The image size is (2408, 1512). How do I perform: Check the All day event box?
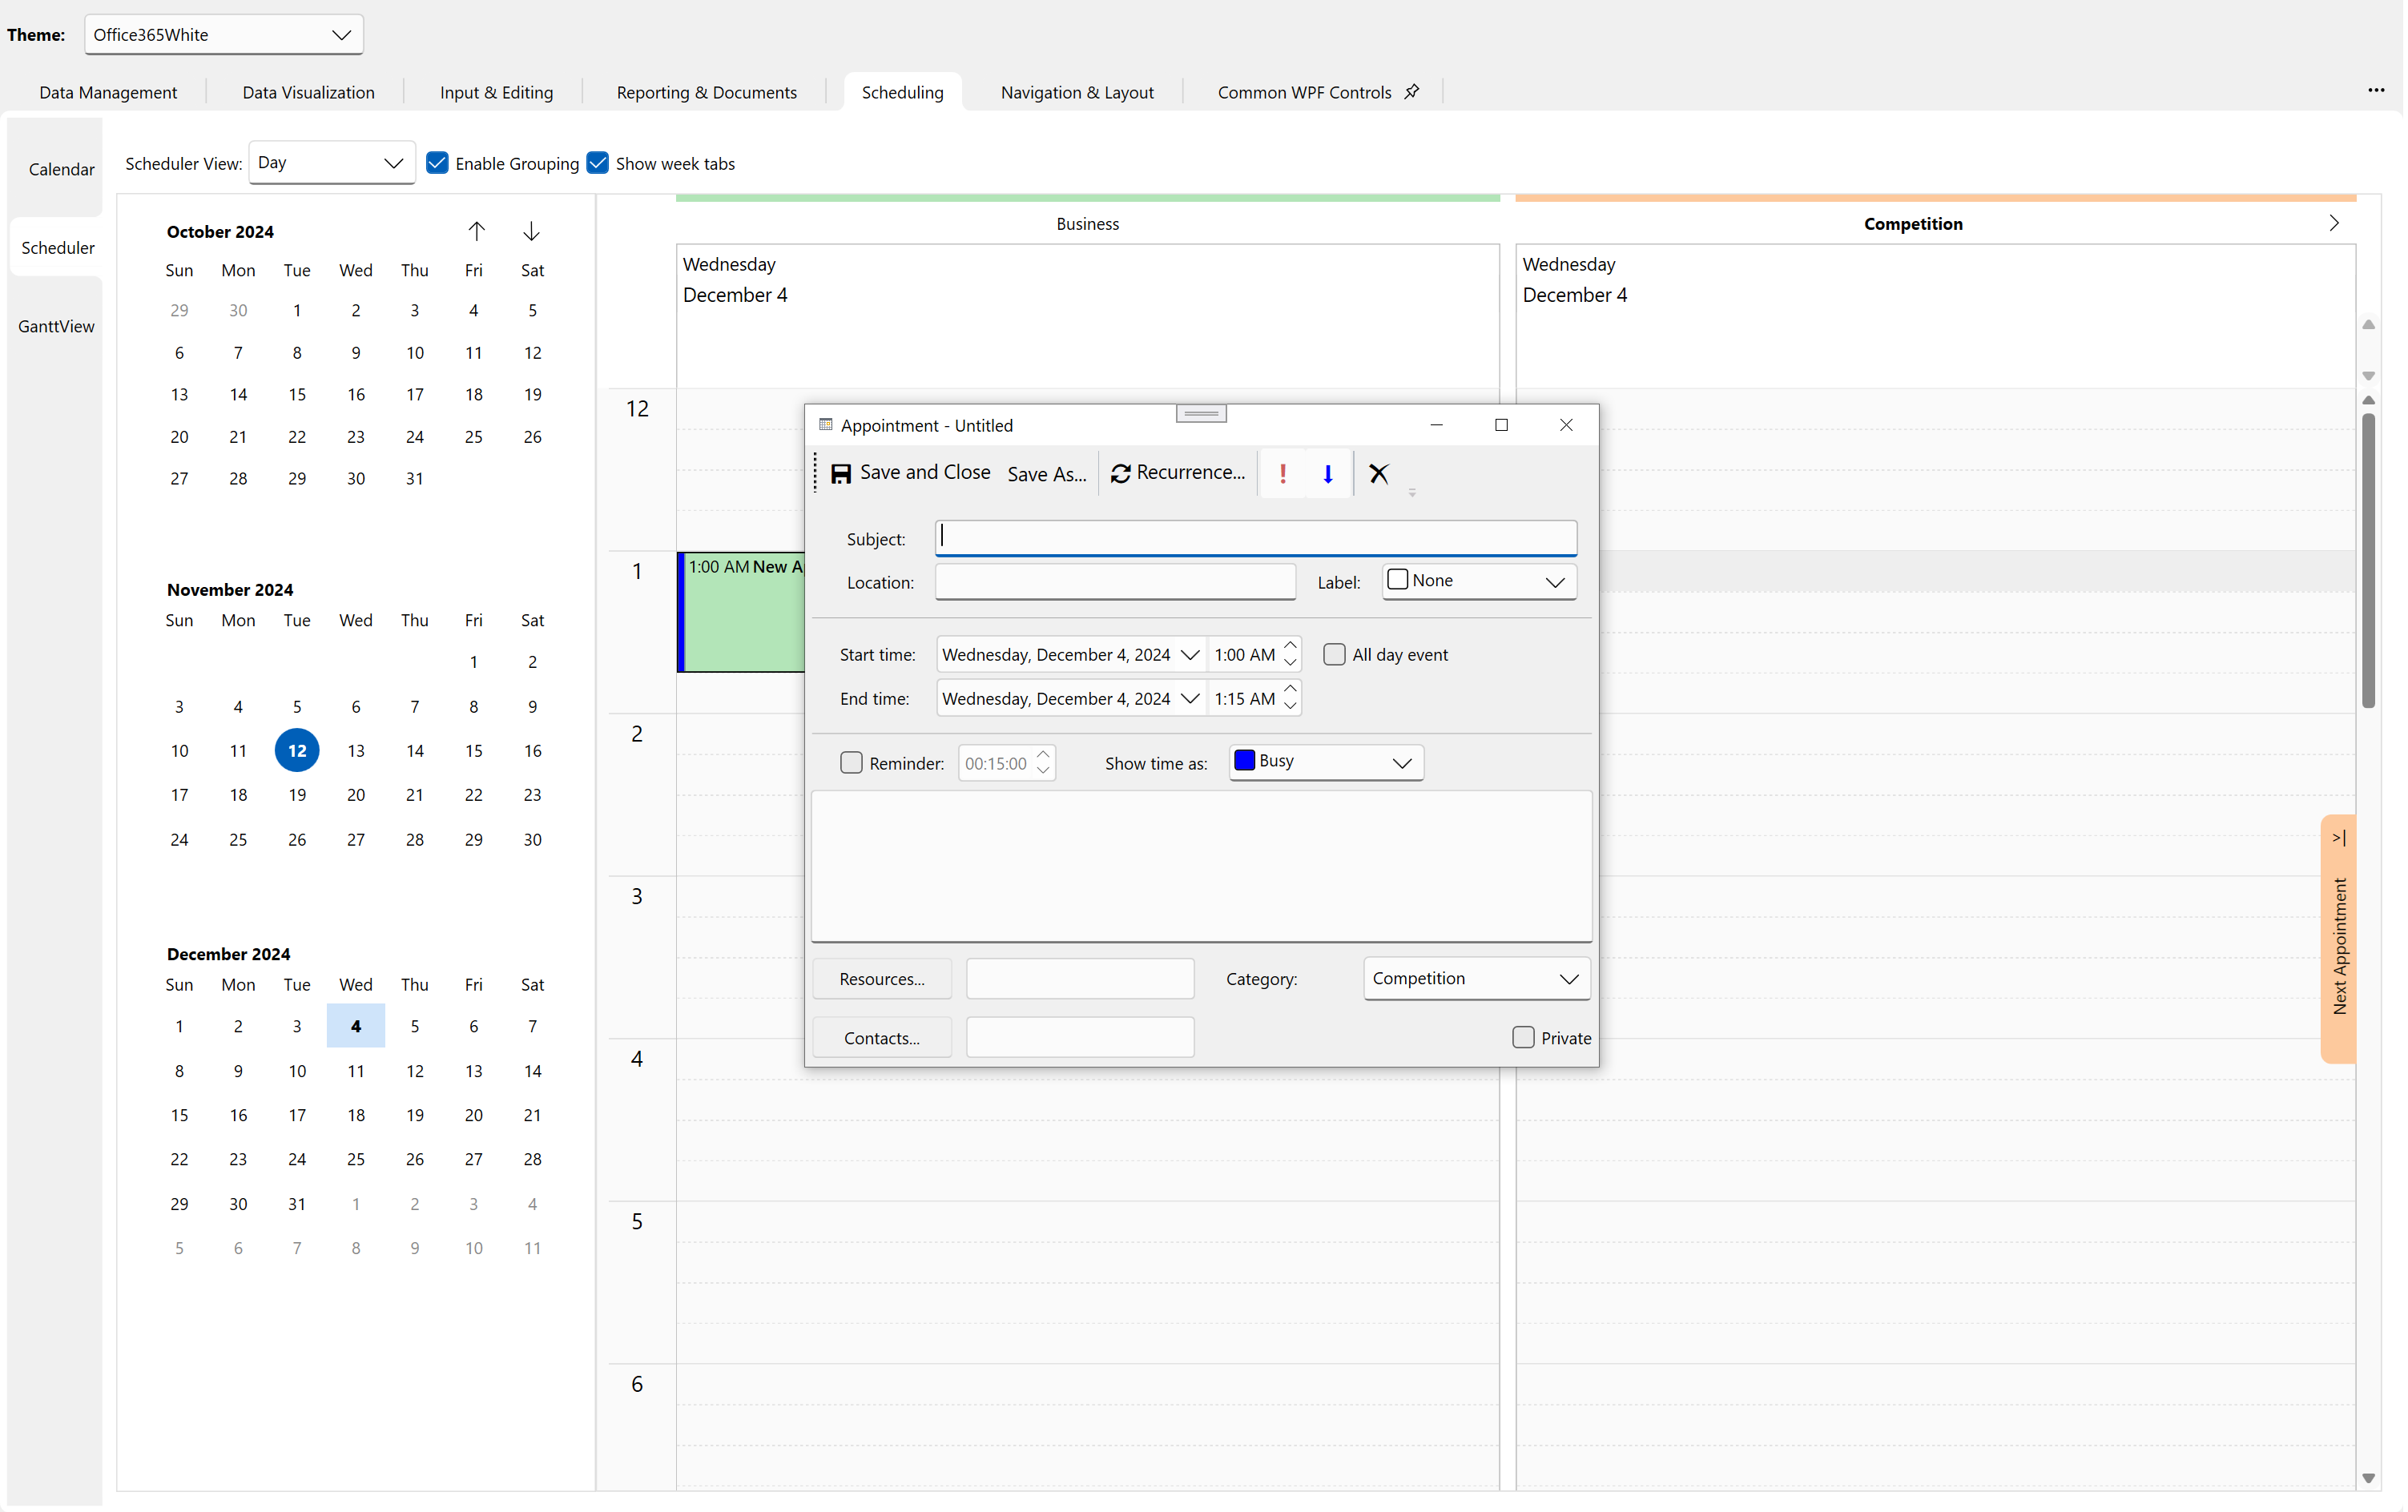tap(1334, 654)
